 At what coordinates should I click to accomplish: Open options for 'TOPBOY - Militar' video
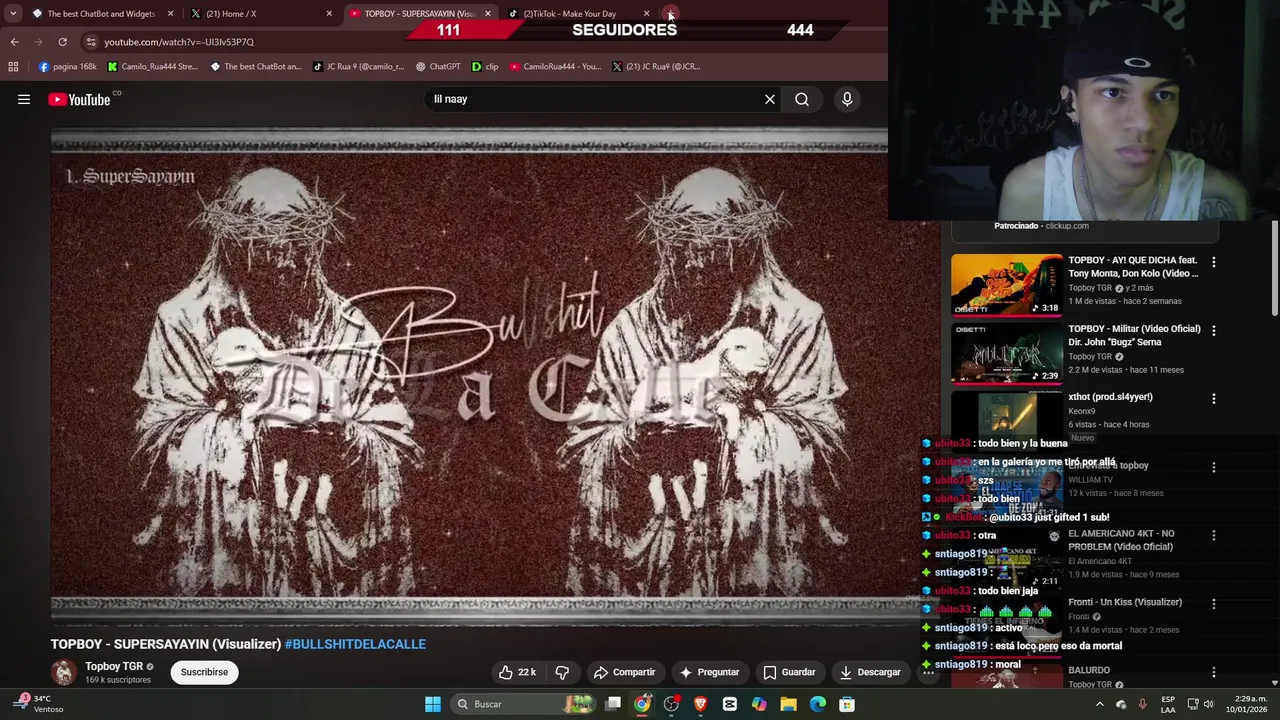[x=1214, y=330]
